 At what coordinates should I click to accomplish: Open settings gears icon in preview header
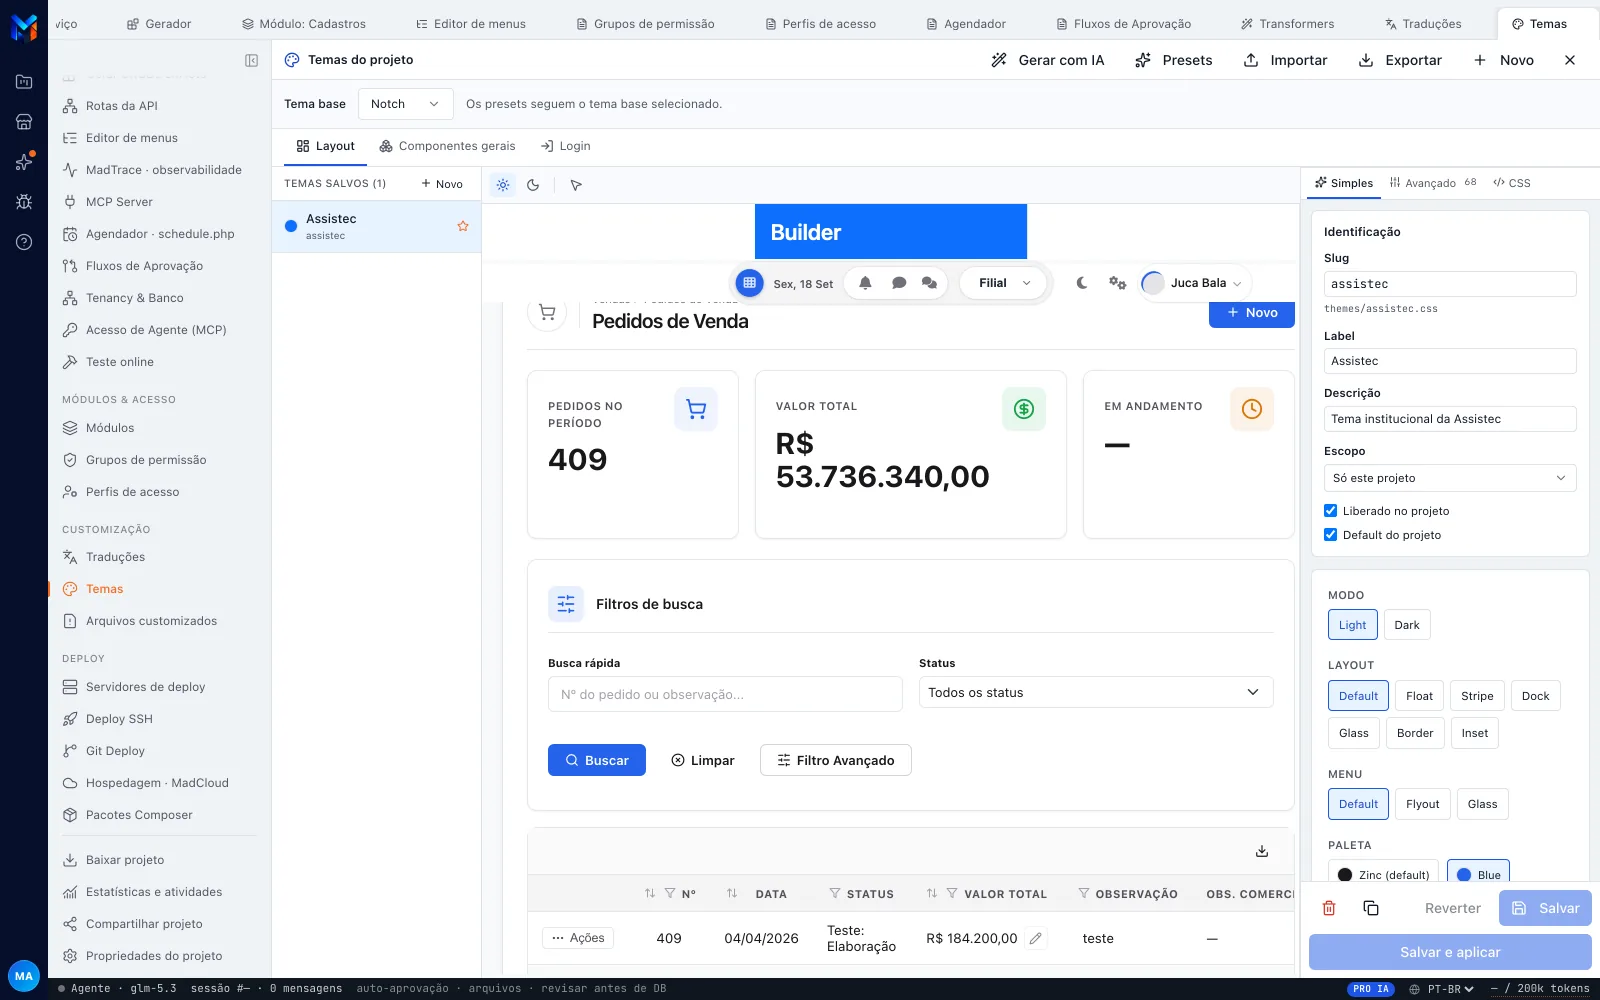point(1118,283)
